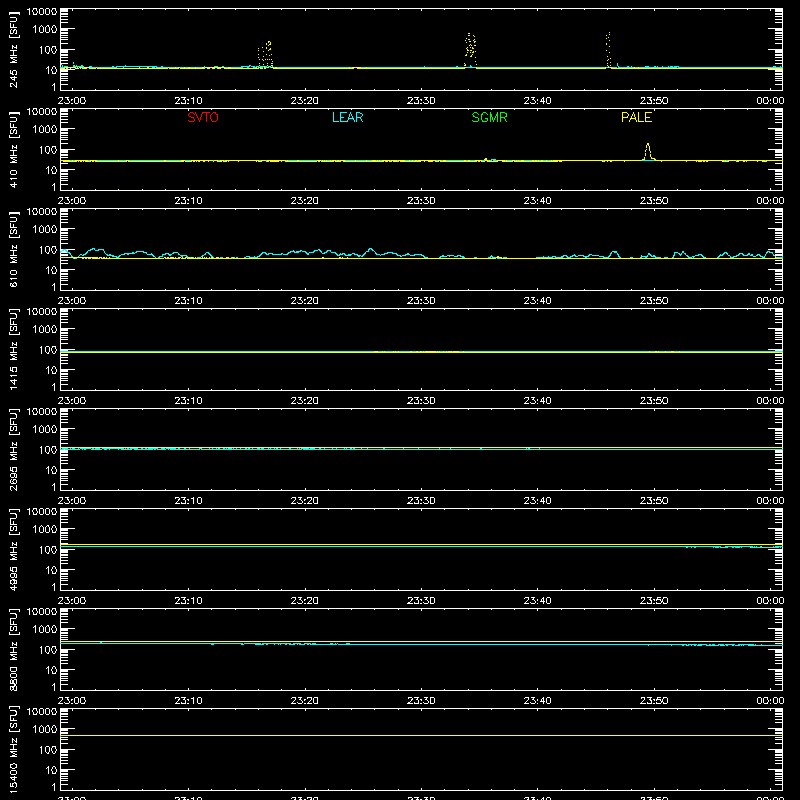Click the 245 MHz burst near 23:46
The height and width of the screenshot is (800, 800).
pyautogui.click(x=608, y=50)
